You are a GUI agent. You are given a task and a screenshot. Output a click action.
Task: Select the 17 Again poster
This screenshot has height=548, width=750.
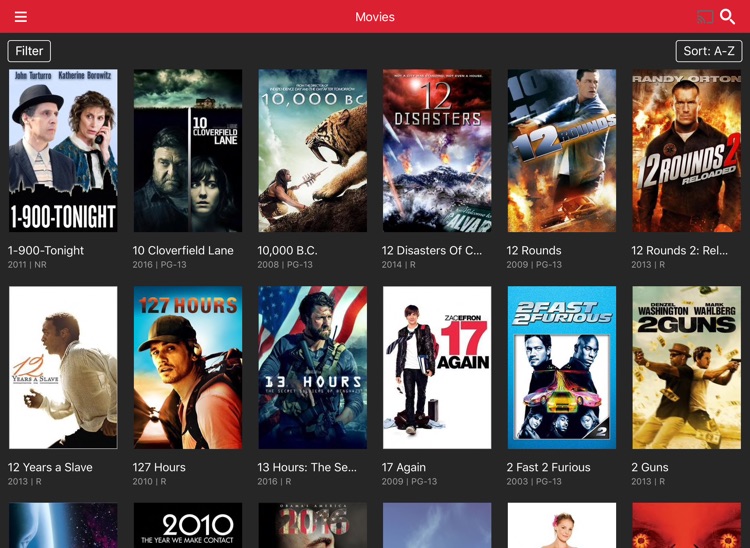click(437, 367)
